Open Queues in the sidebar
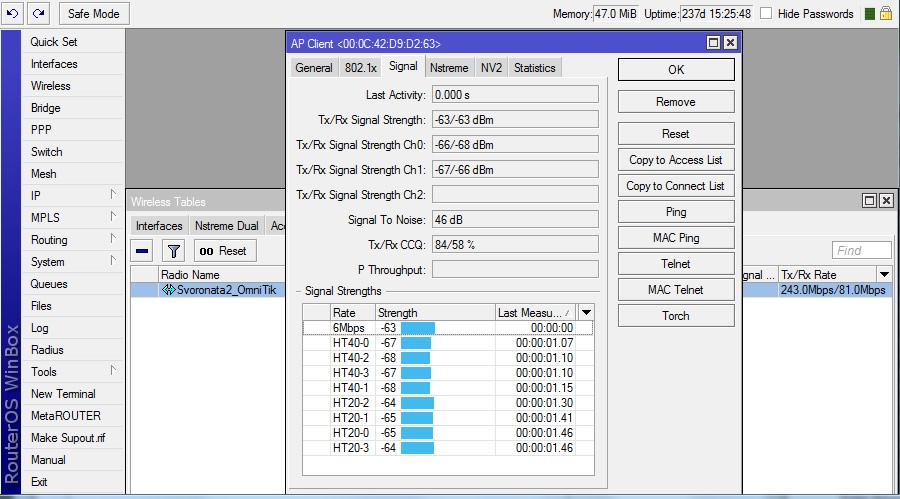Viewport: 900px width, 499px height. pos(49,284)
